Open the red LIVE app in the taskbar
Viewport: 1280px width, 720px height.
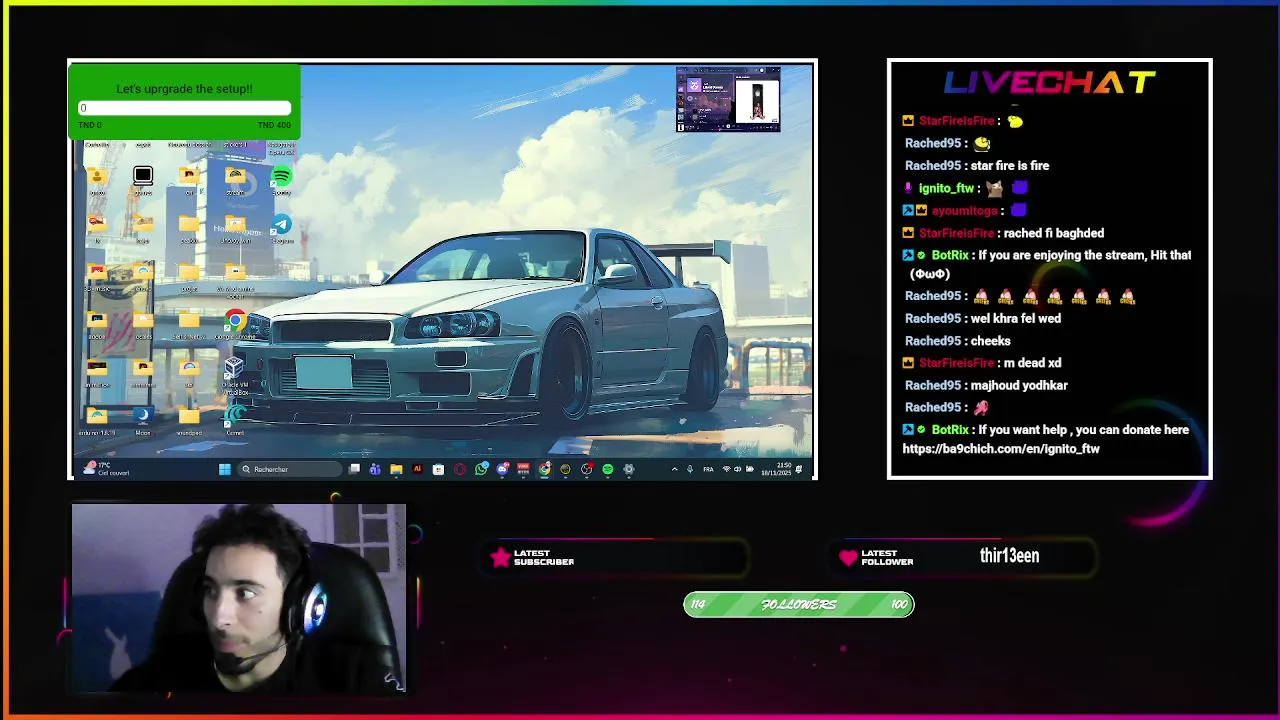point(523,469)
